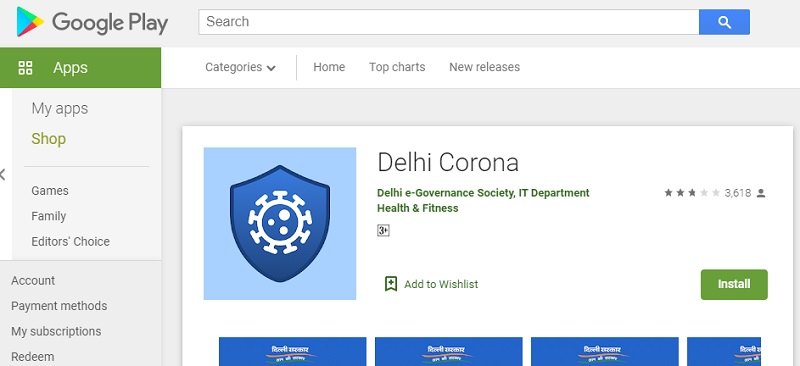The image size is (800, 366).
Task: Open the Apps grid icon section
Action: pos(25,67)
